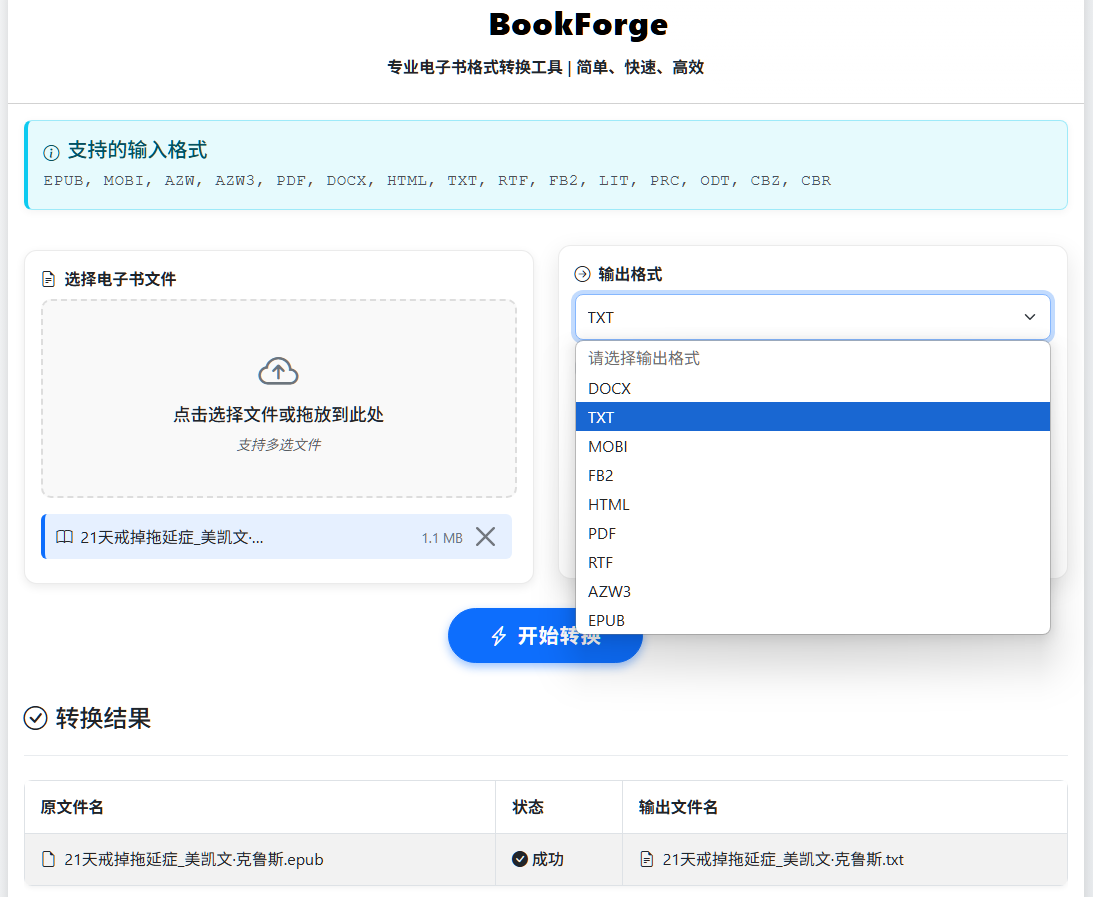Screen dimensions: 1093x897
Task: Pick MOBI from the dropdown options
Action: click(608, 446)
